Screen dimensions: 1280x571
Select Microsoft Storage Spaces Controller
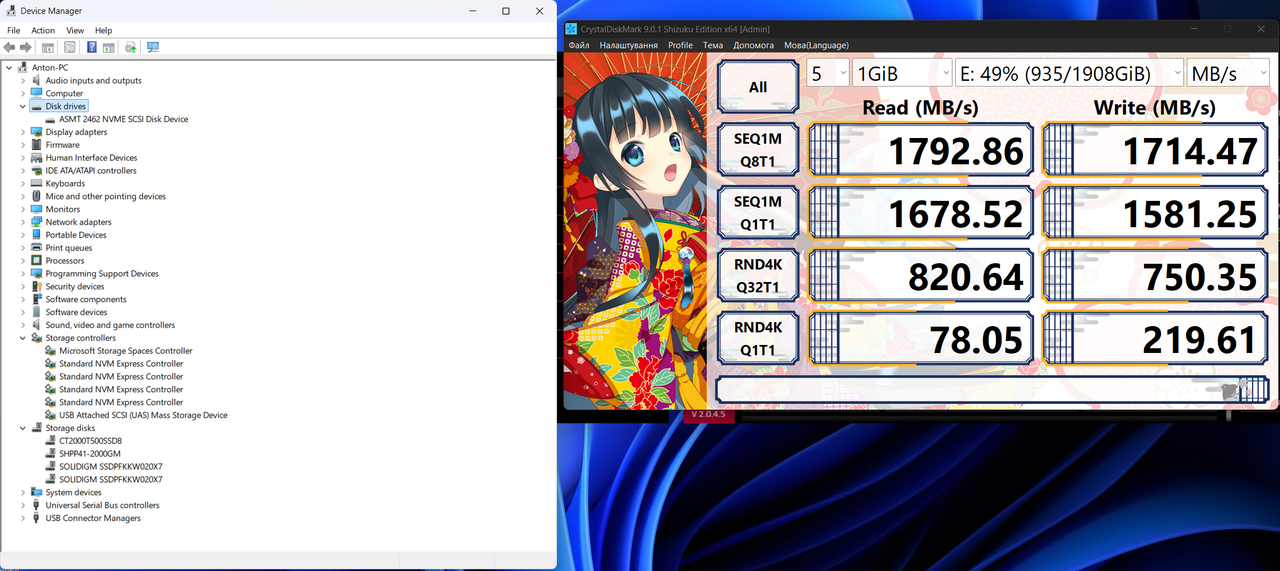point(125,351)
